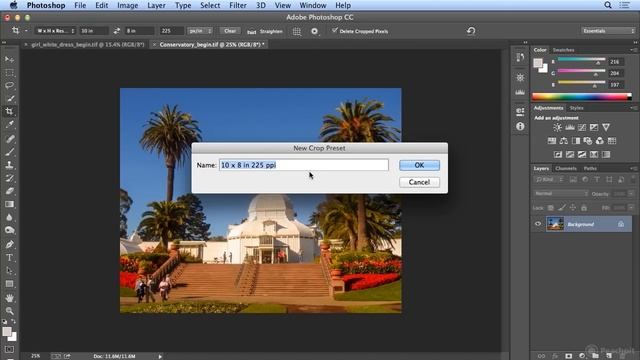The image size is (640, 360).
Task: Open the History panel icon
Action: click(520, 57)
